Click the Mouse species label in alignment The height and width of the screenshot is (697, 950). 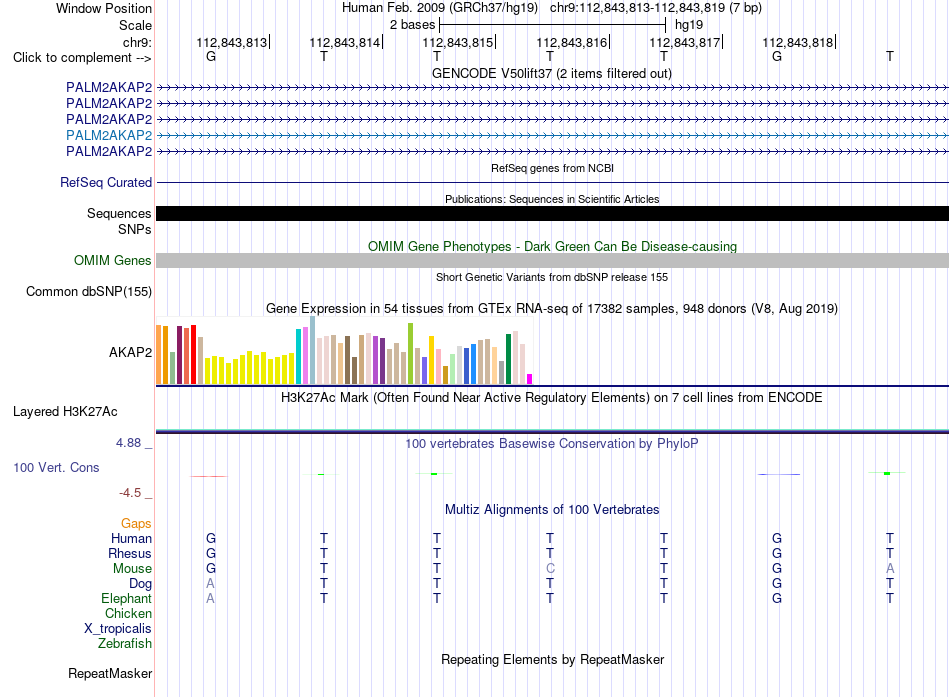coord(132,569)
